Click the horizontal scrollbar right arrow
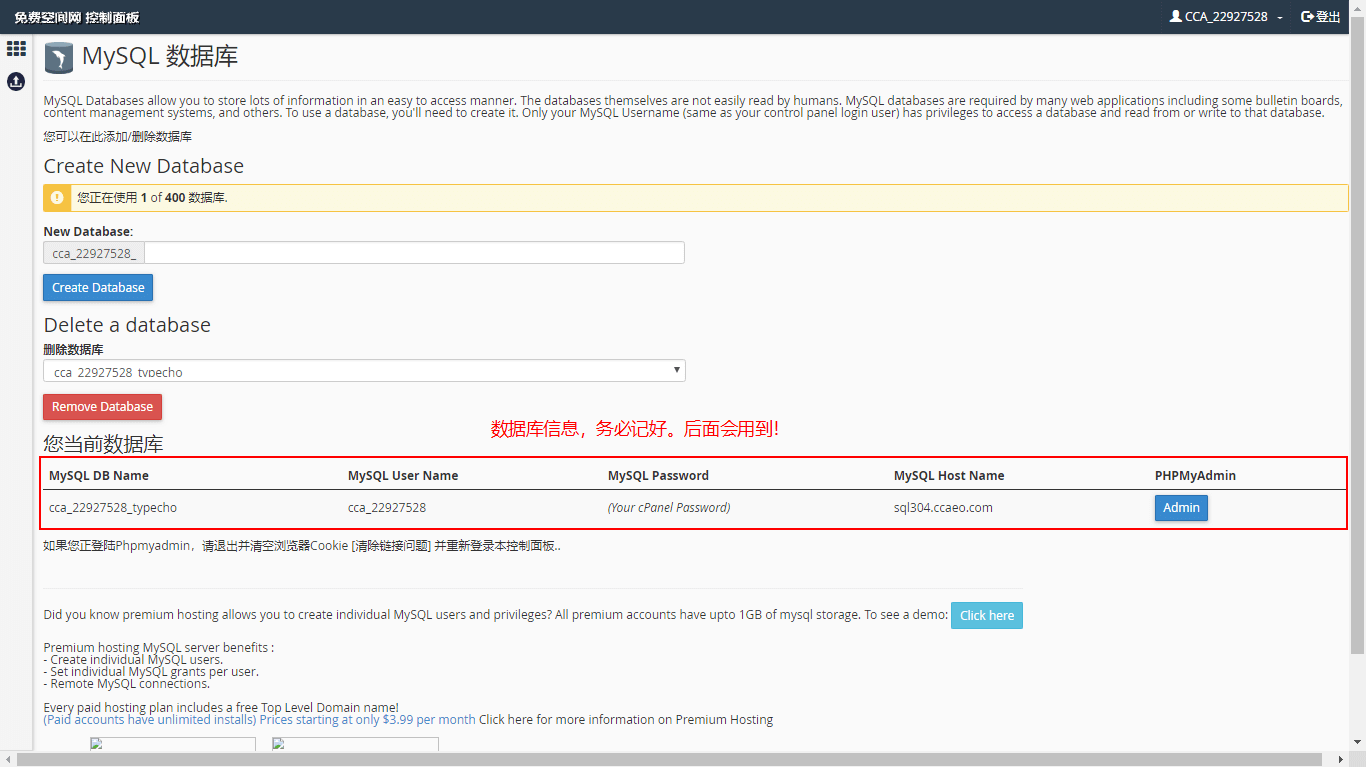Viewport: 1366px width, 767px height. pos(1340,759)
